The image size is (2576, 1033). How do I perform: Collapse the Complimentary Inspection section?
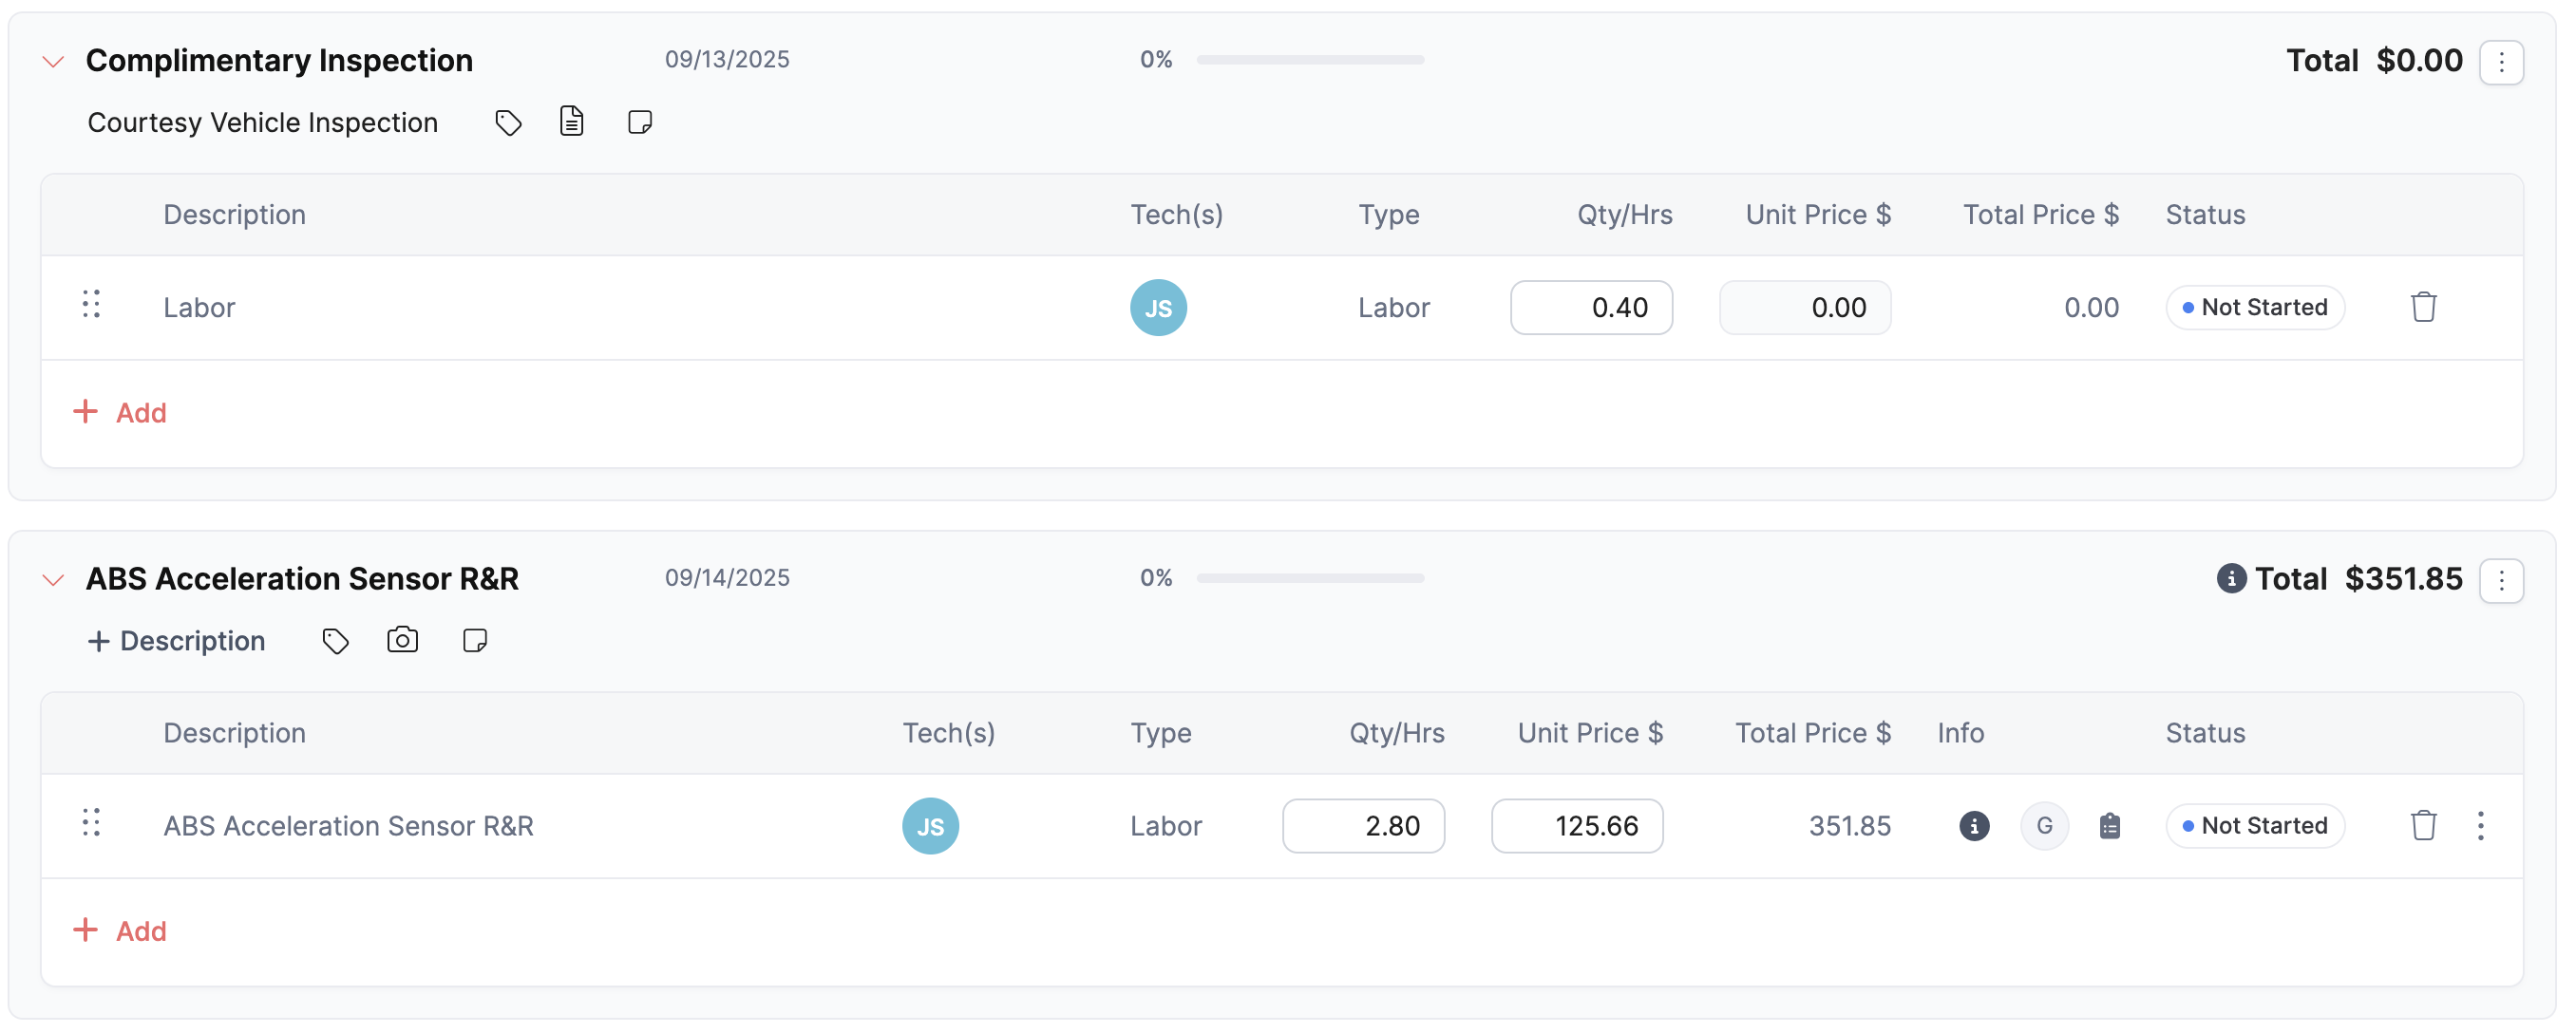[x=53, y=62]
